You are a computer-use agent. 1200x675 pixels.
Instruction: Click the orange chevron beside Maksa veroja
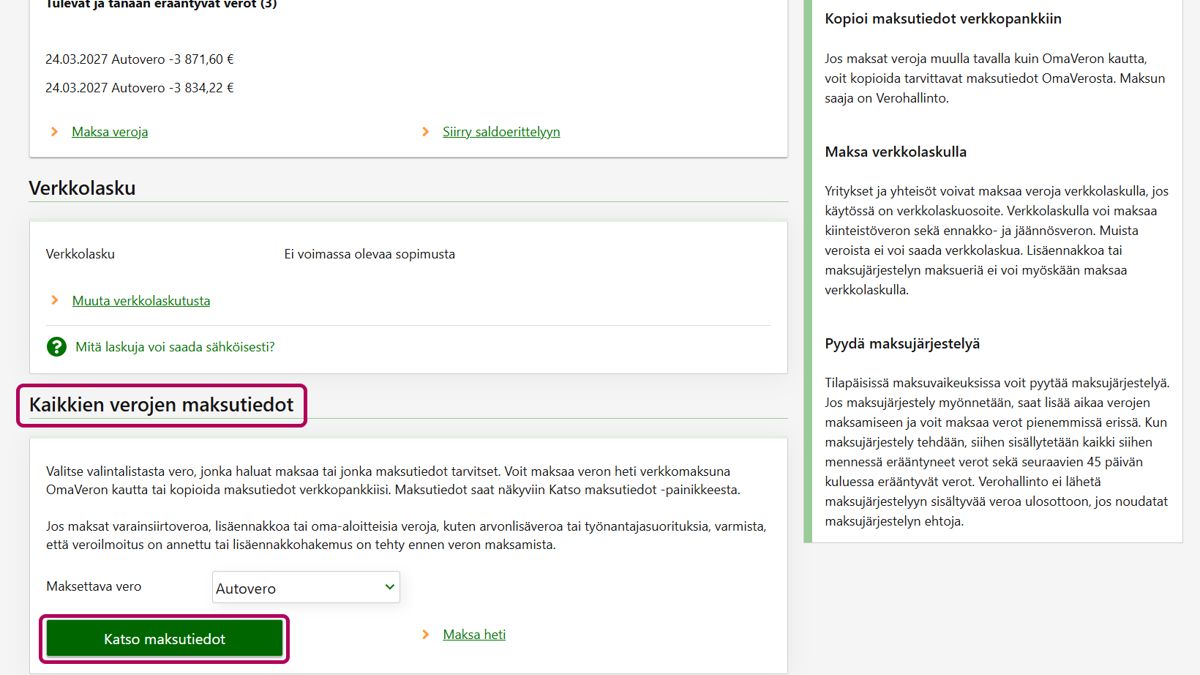(x=54, y=132)
